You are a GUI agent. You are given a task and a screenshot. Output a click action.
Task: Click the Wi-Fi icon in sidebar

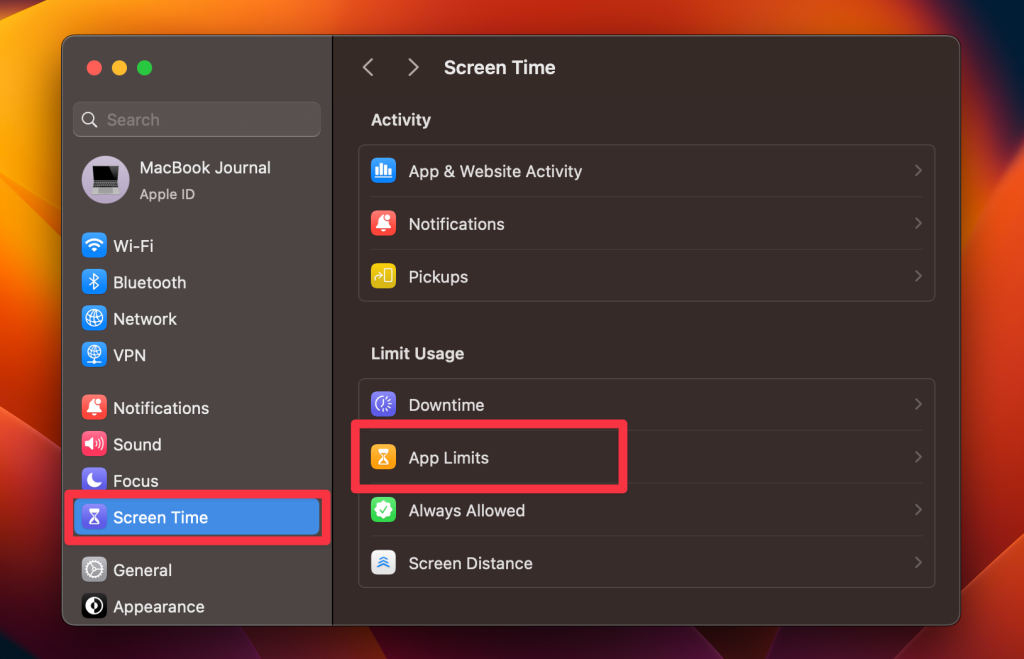94,246
